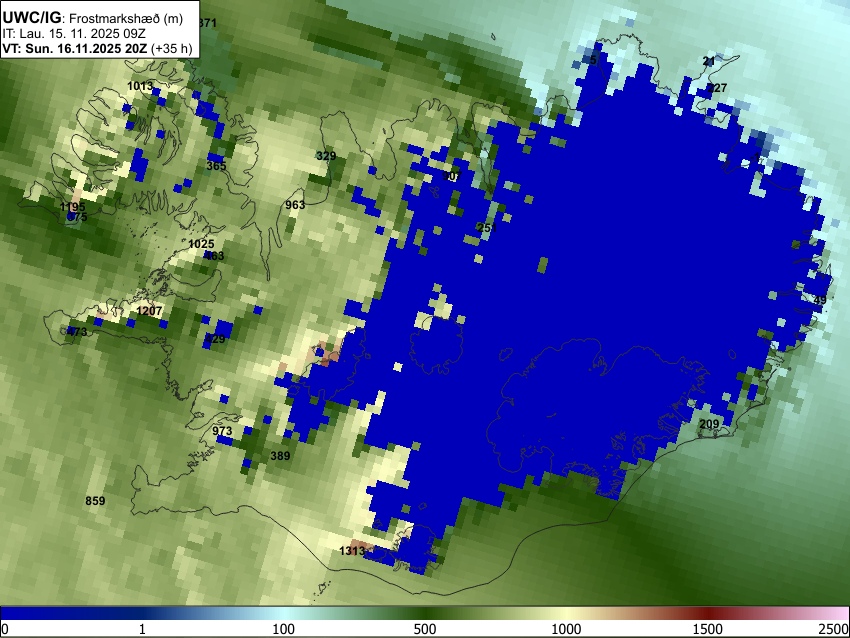Click the colorbar label 2500
This screenshot has width=850, height=638.
(x=834, y=629)
